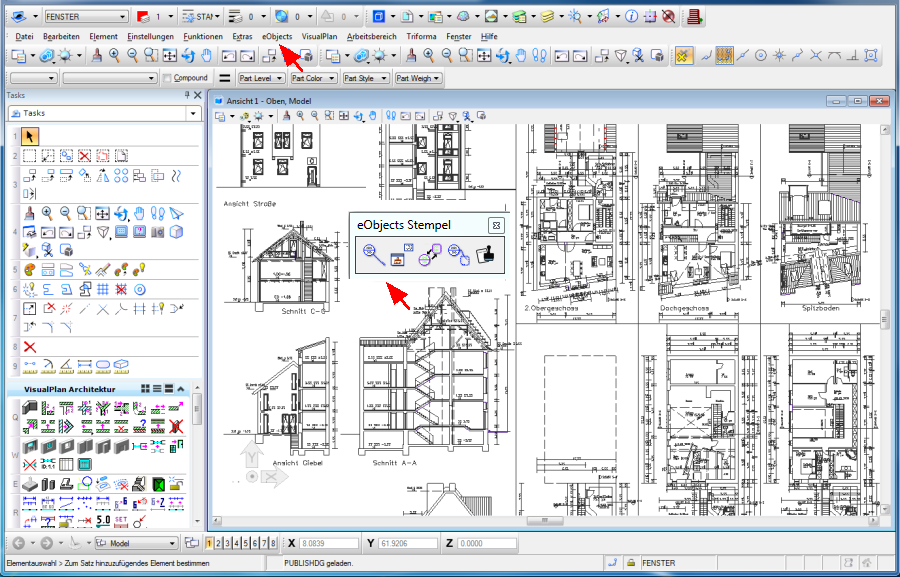Open the Part Color dropdown
This screenshot has height=577, width=900.
click(313, 78)
